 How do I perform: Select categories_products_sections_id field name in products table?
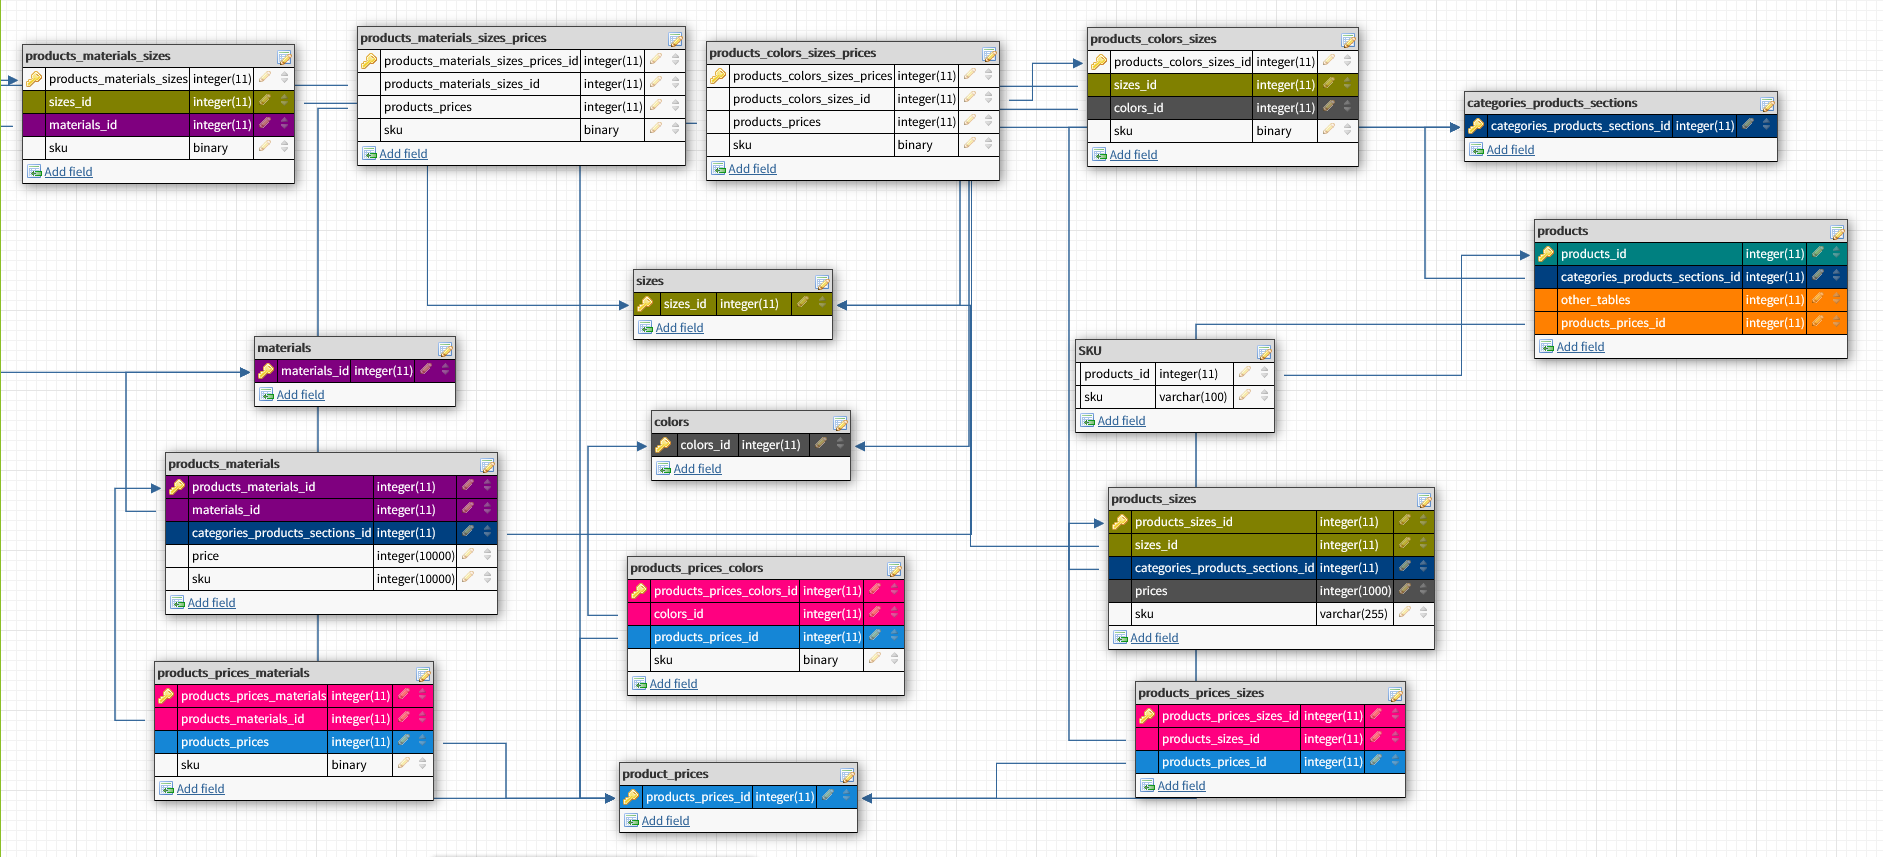[x=1649, y=277]
